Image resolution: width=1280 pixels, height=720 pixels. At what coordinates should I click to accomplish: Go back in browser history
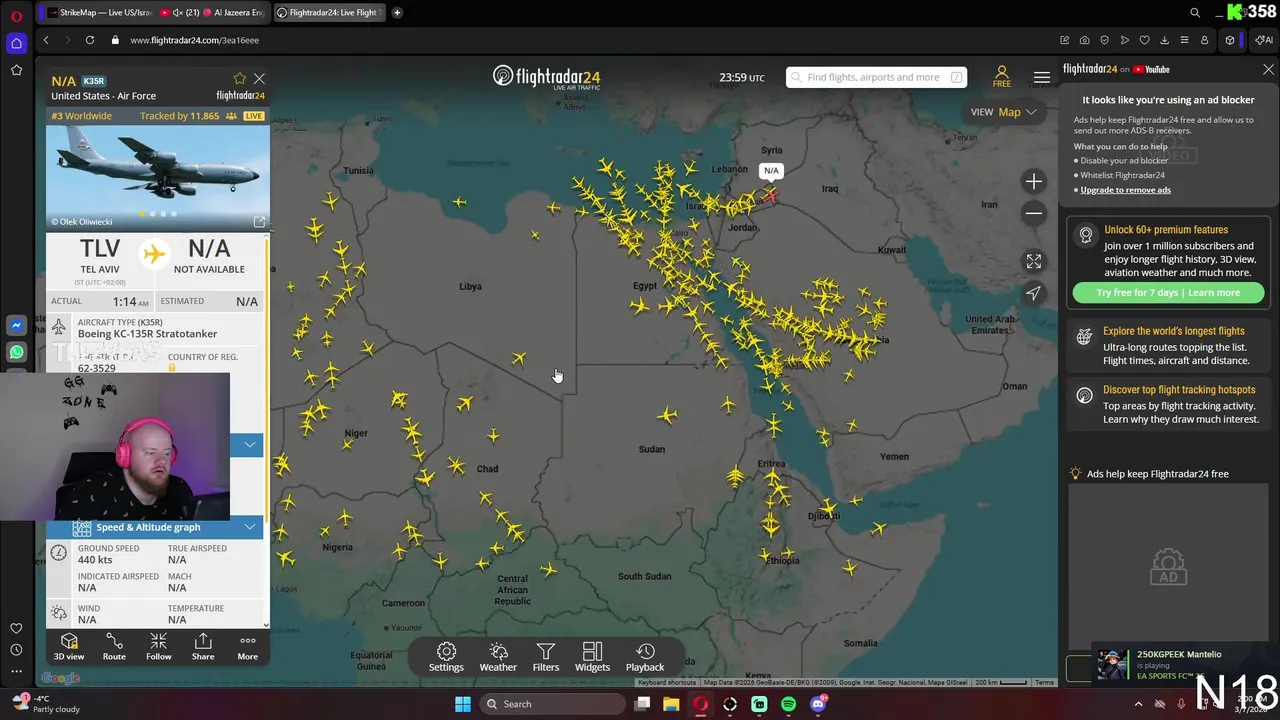(46, 40)
